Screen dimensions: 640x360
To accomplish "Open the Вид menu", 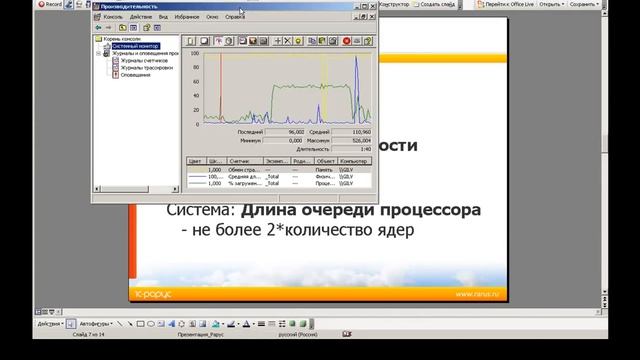I will 163,17.
